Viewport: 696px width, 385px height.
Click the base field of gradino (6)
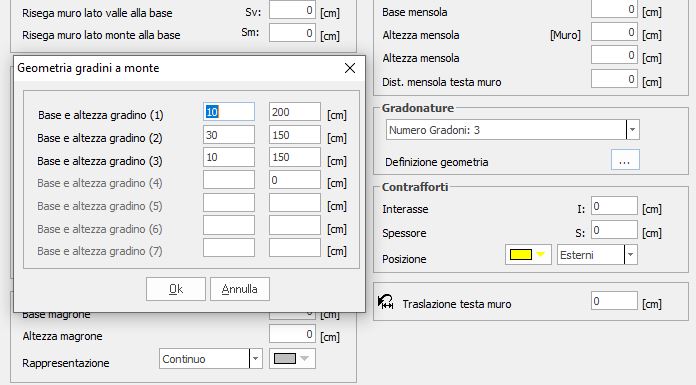point(229,225)
